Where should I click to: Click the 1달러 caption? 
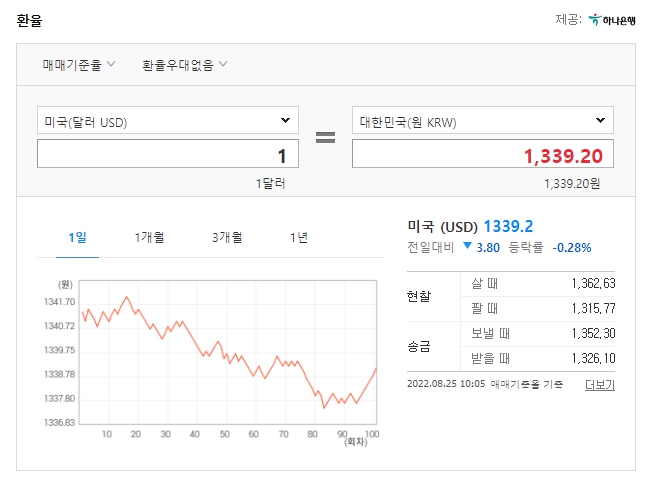pos(271,183)
